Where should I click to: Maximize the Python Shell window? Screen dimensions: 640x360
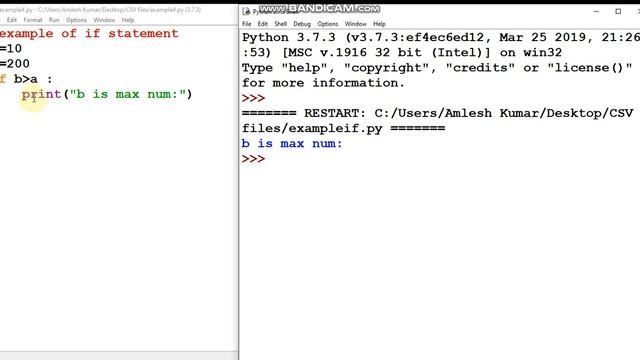click(618, 11)
